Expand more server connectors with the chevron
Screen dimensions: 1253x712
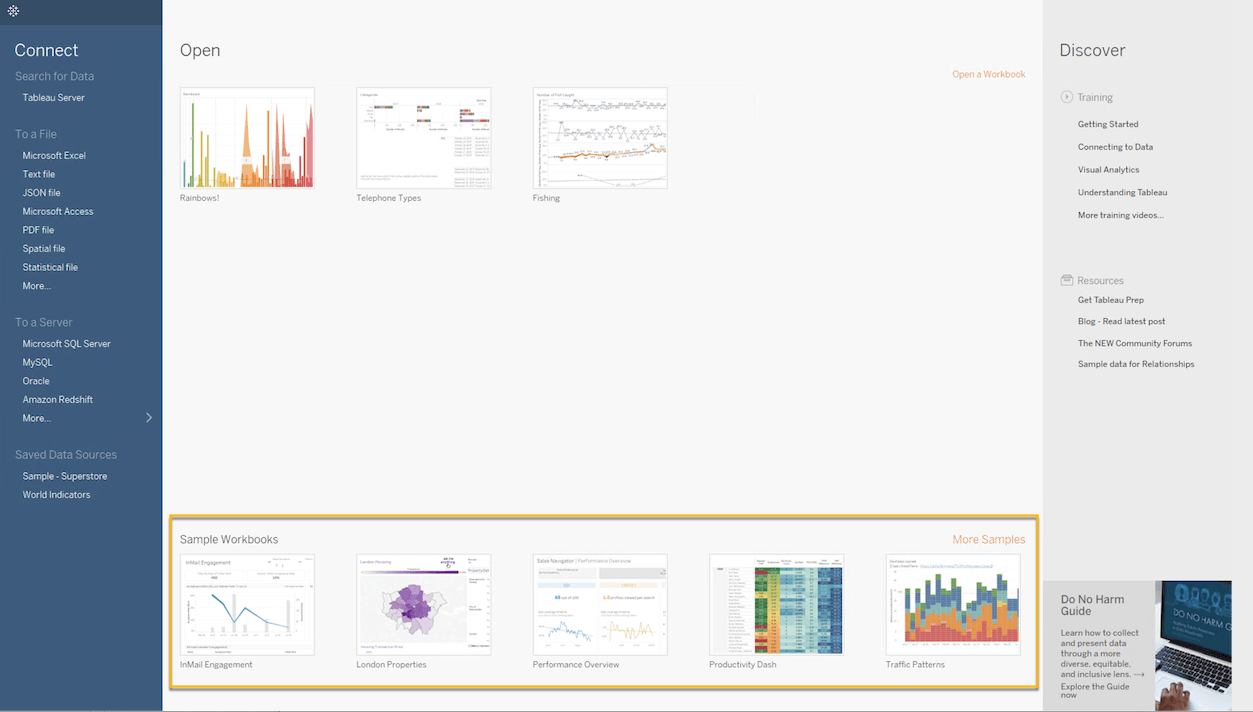[x=149, y=418]
